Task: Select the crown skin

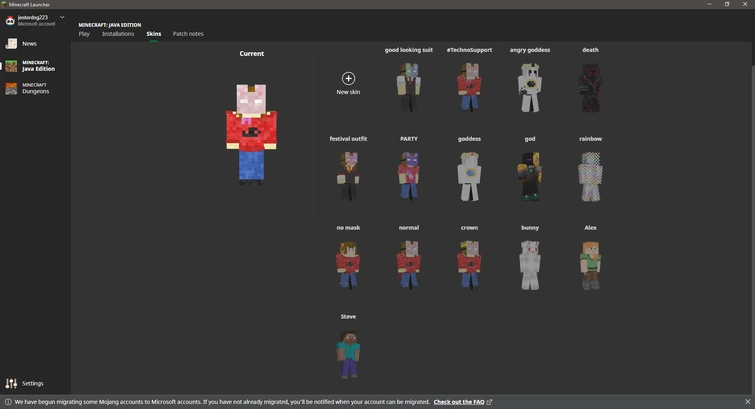Action: (469, 265)
